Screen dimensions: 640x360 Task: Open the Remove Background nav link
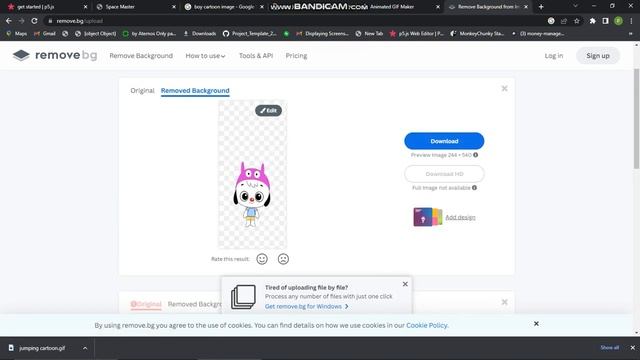141,56
